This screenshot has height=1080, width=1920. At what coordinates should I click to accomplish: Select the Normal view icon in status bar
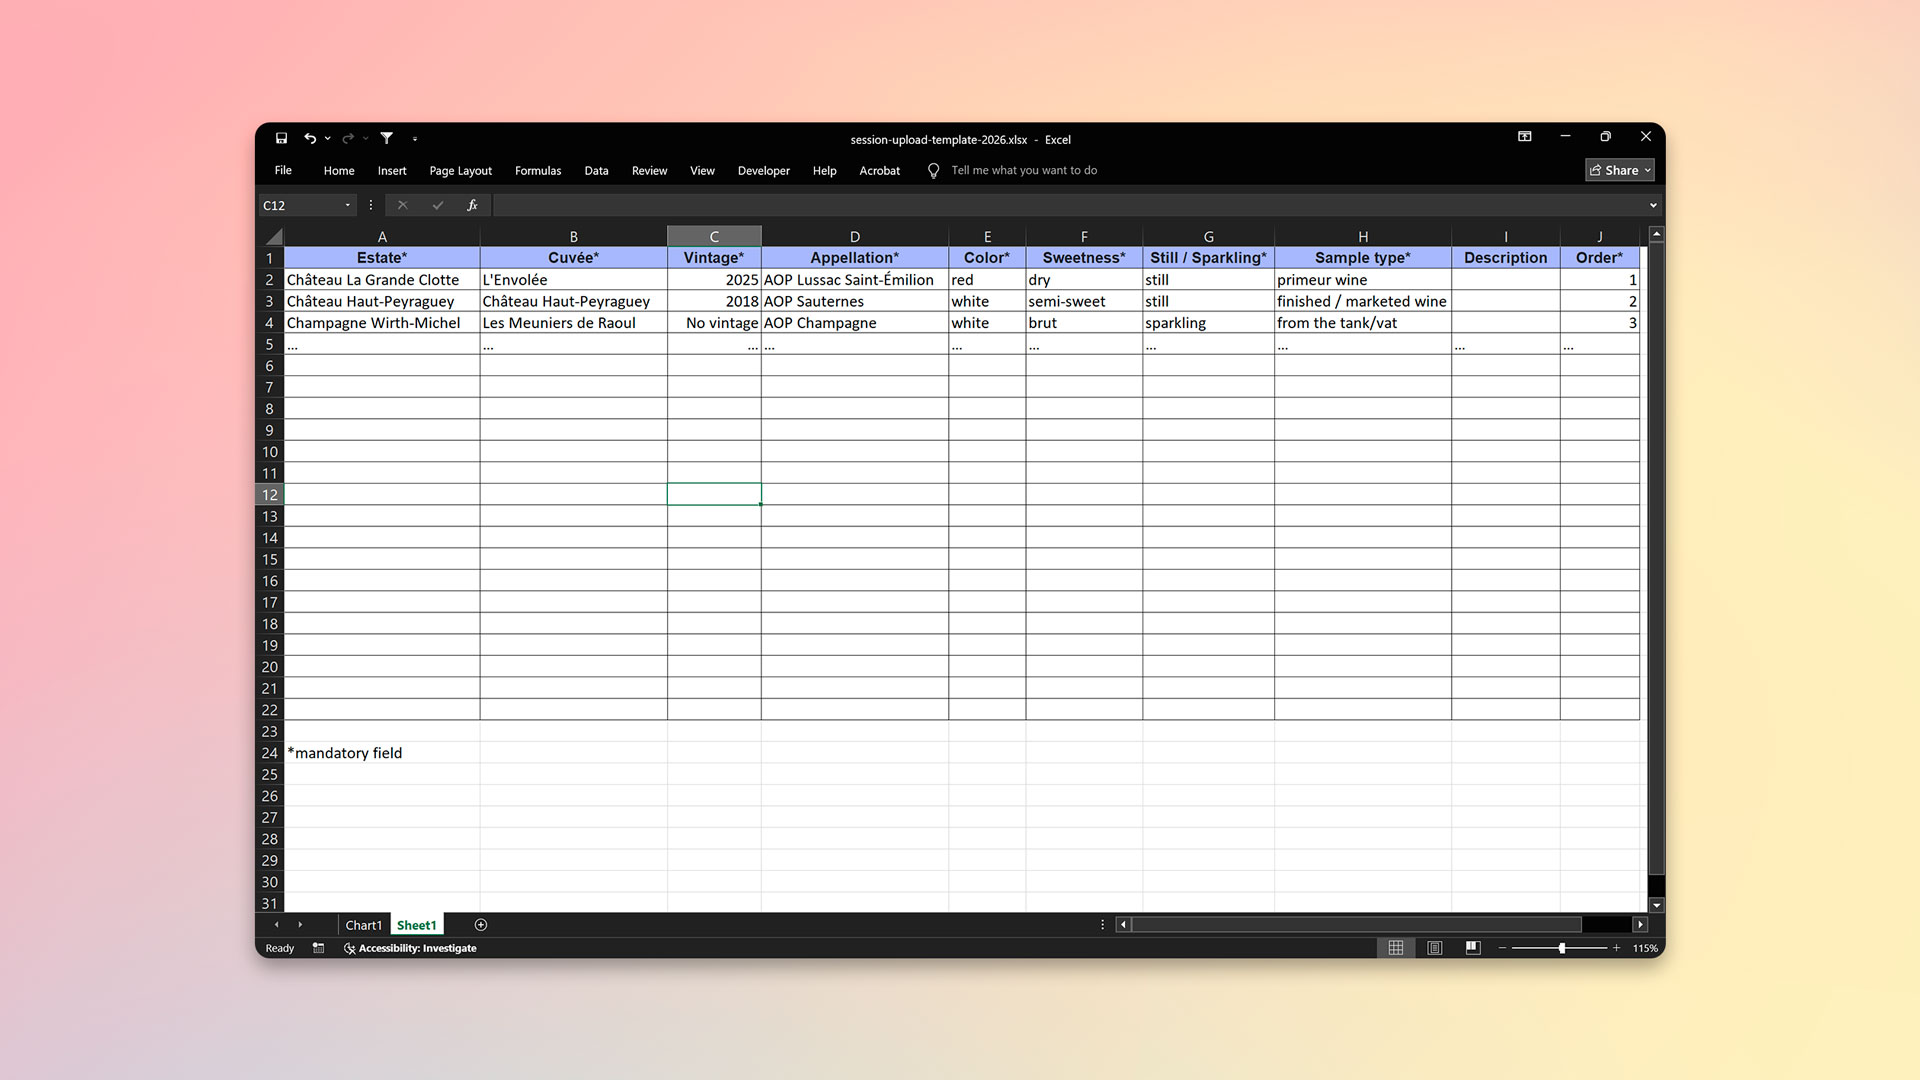click(1396, 947)
